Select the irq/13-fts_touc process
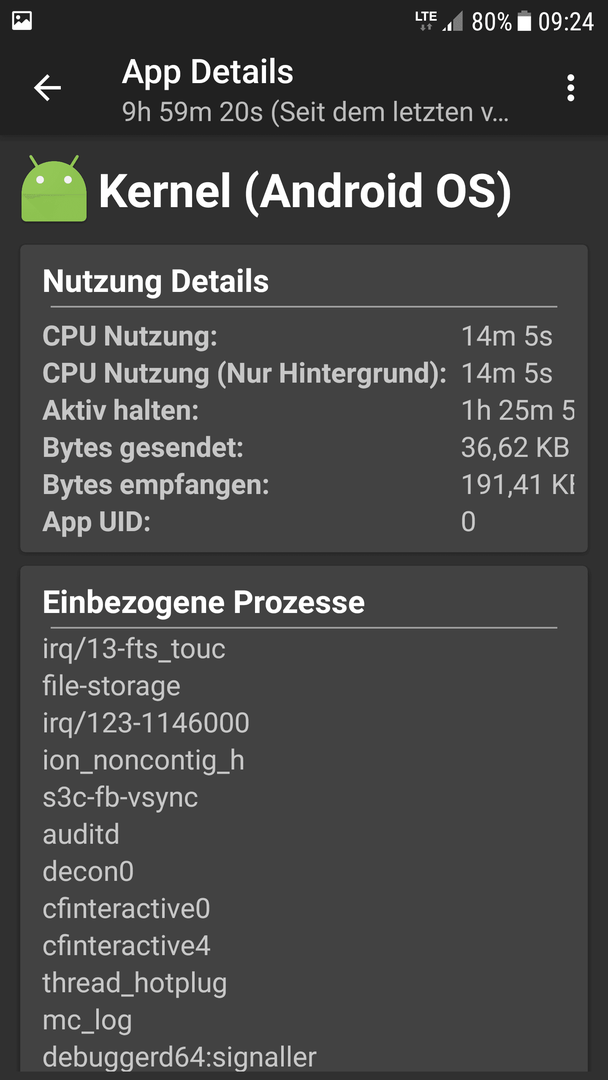Screen dimensions: 608x1080 pos(134,649)
